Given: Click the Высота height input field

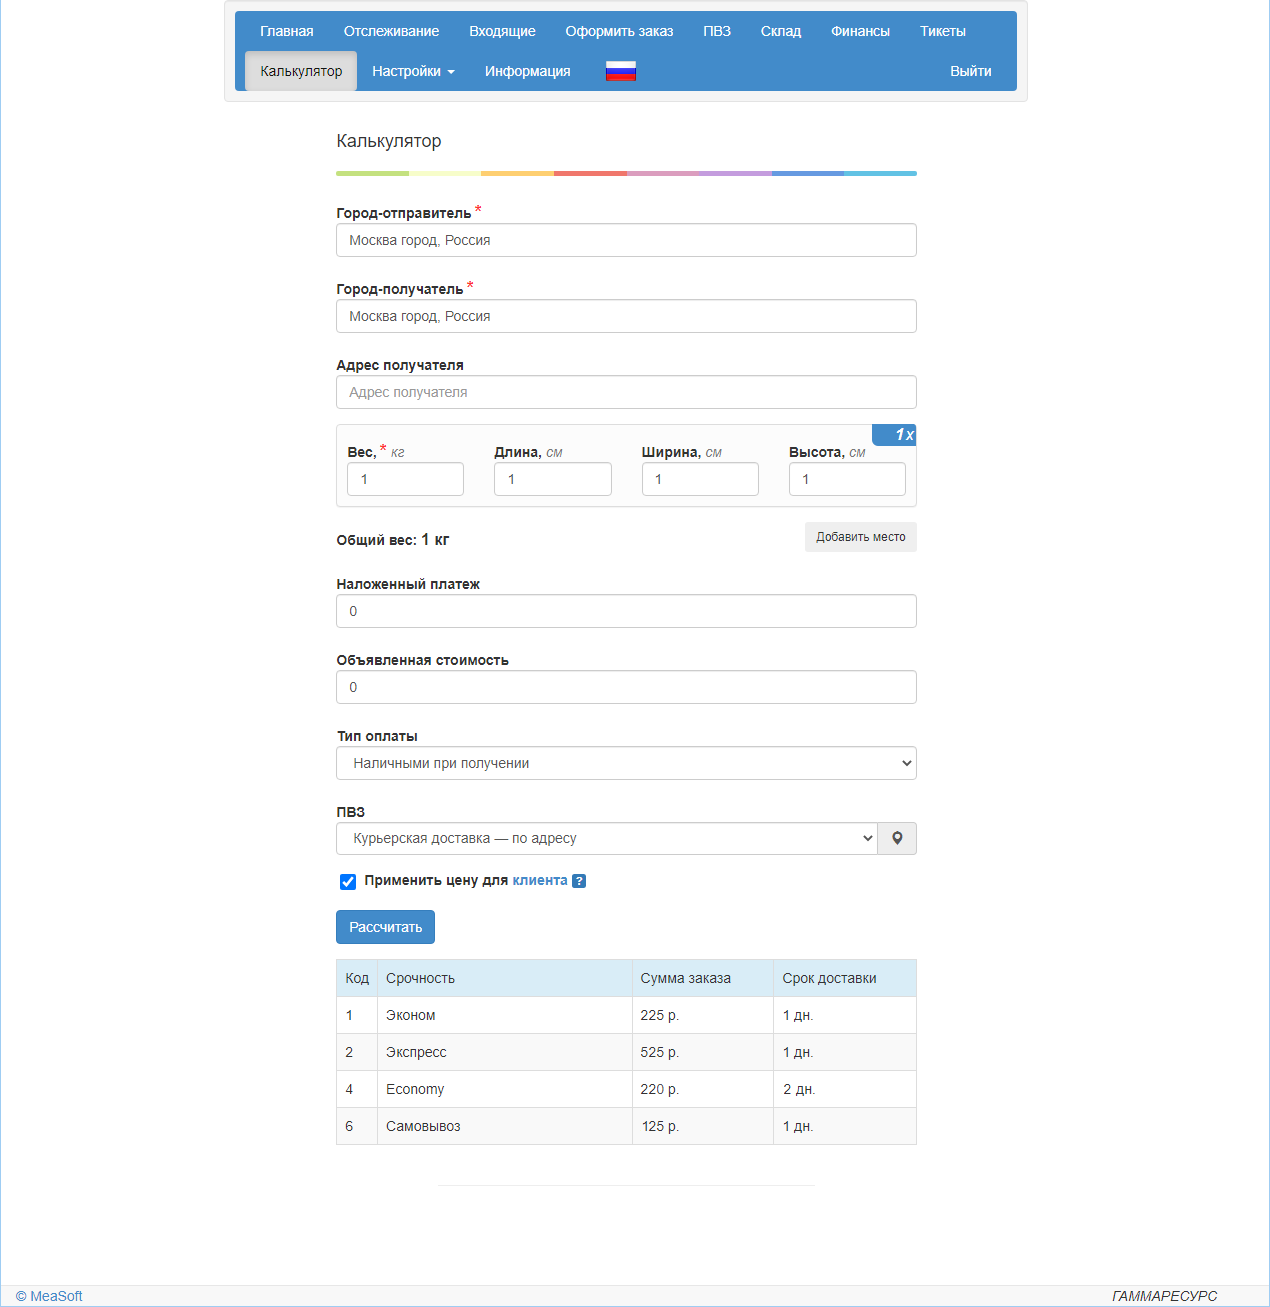Looking at the screenshot, I should pos(847,479).
